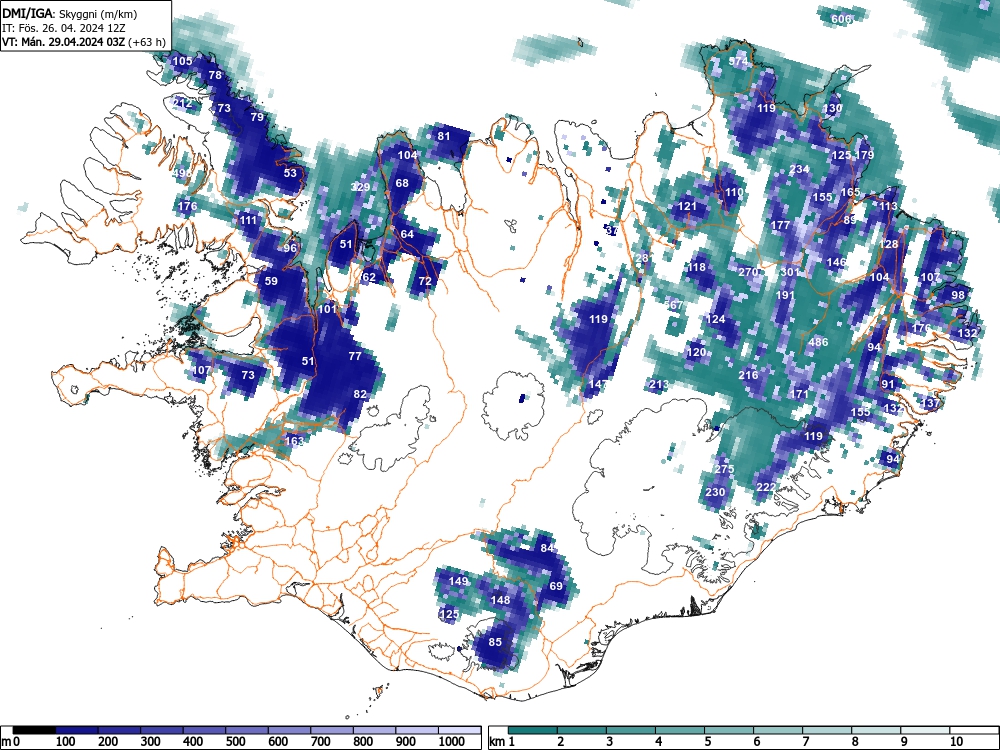The image size is (1000, 750).
Task: Click the visibility value '128' on the map
Action: point(888,244)
